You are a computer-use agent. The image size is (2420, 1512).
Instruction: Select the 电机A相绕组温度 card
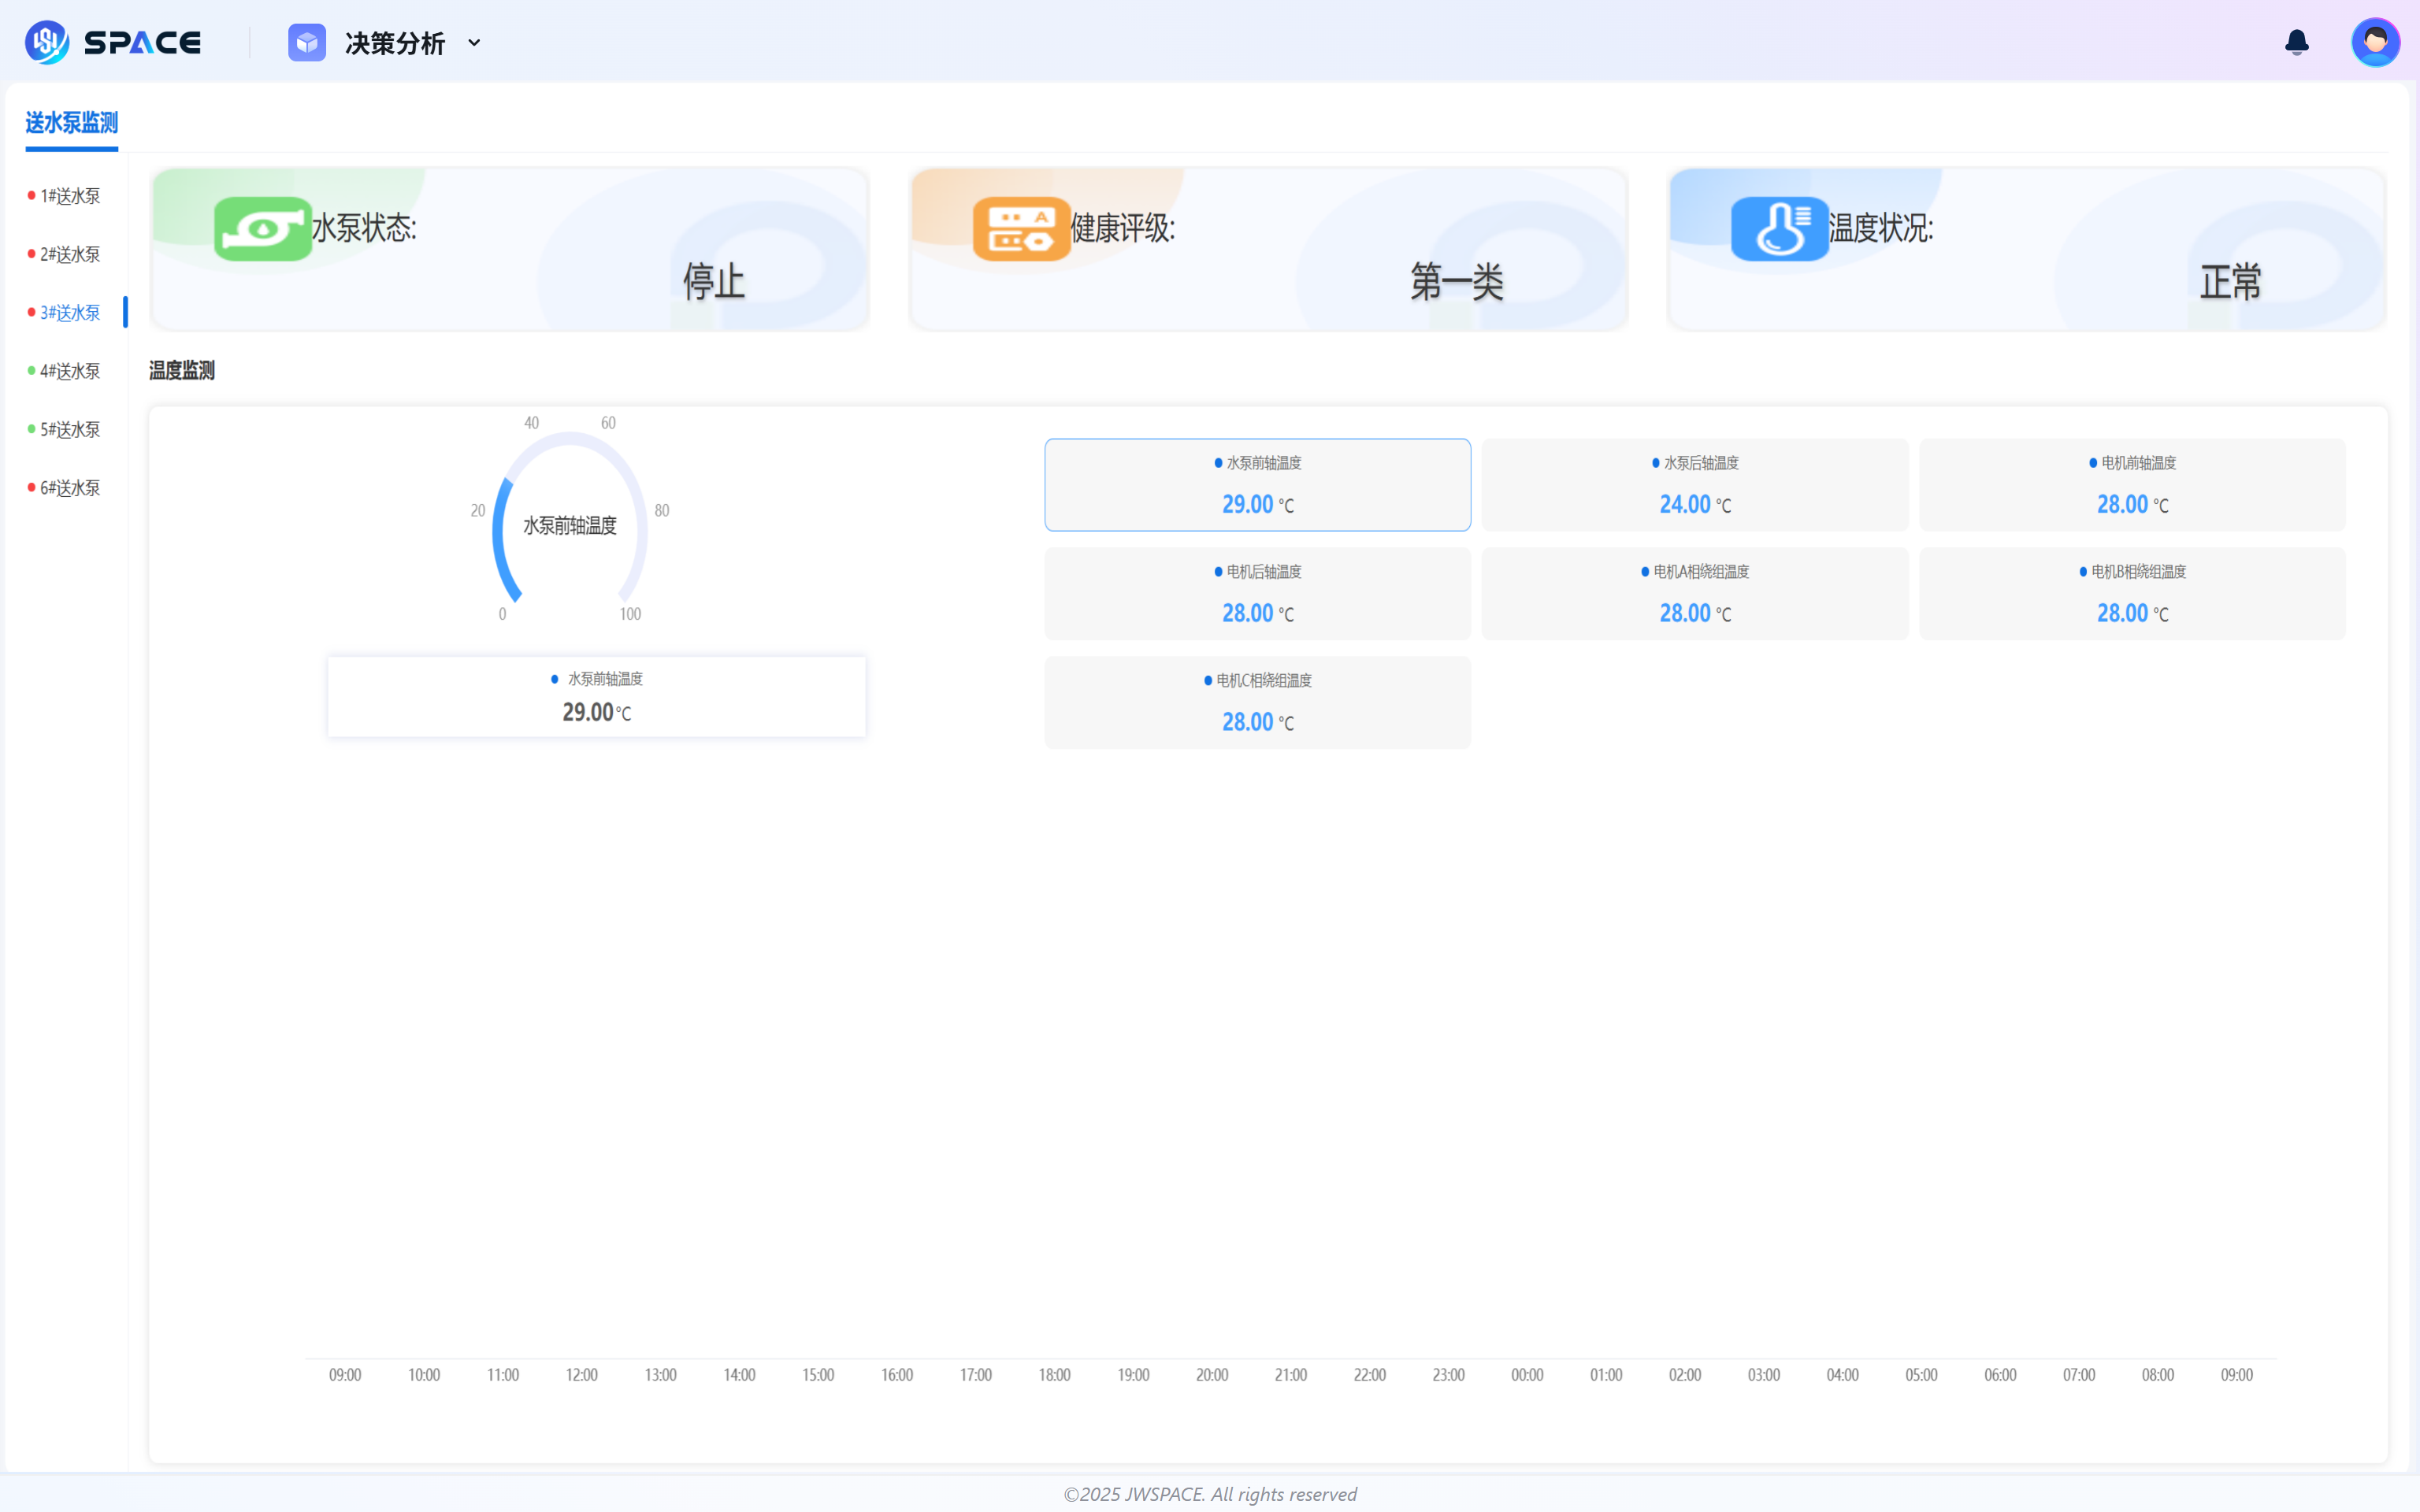click(x=1693, y=592)
